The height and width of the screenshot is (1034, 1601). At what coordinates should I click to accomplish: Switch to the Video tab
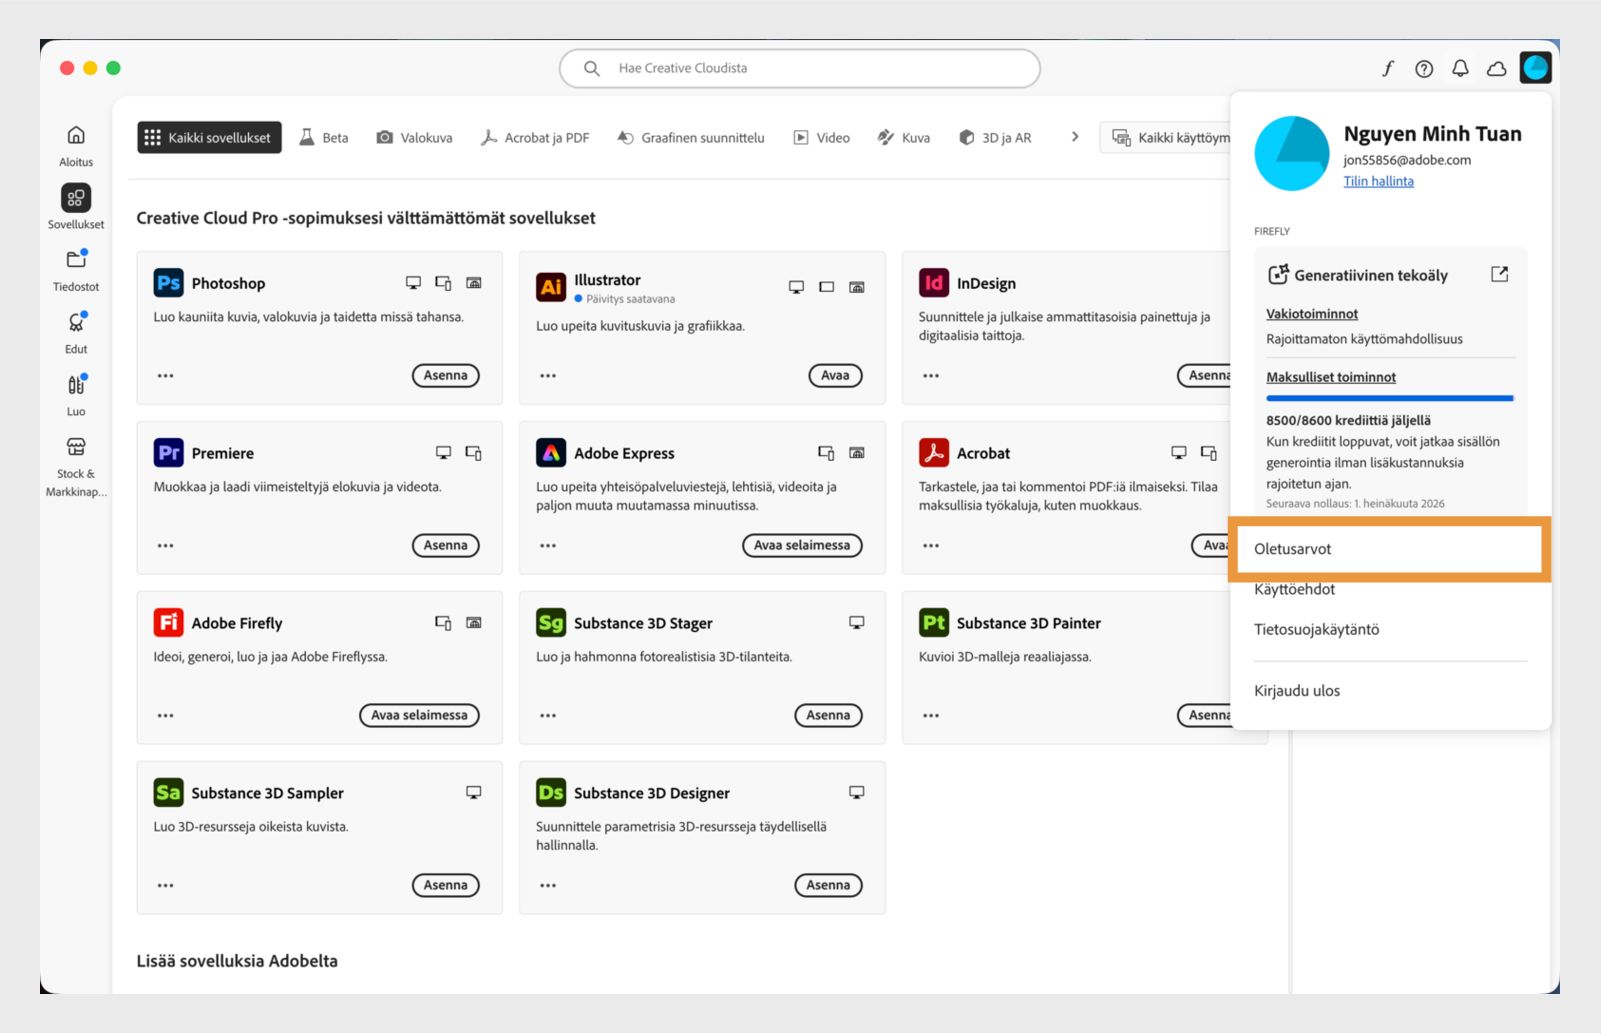822,137
